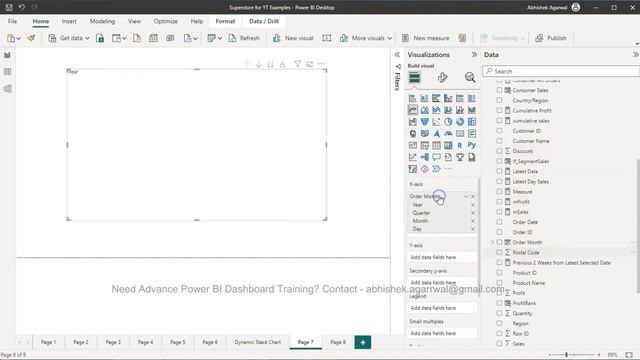This screenshot has height=360, width=640.
Task: Select the pie chart visualization
Action: (x=448, y=122)
